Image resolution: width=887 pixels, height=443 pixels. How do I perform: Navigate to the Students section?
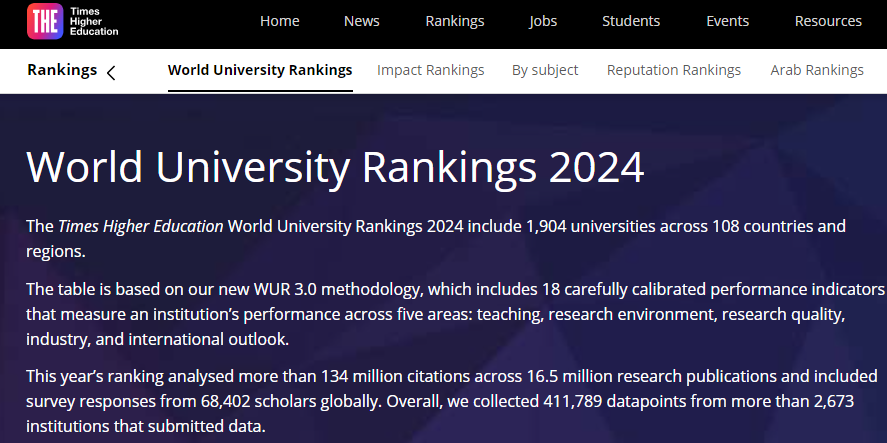click(x=631, y=21)
